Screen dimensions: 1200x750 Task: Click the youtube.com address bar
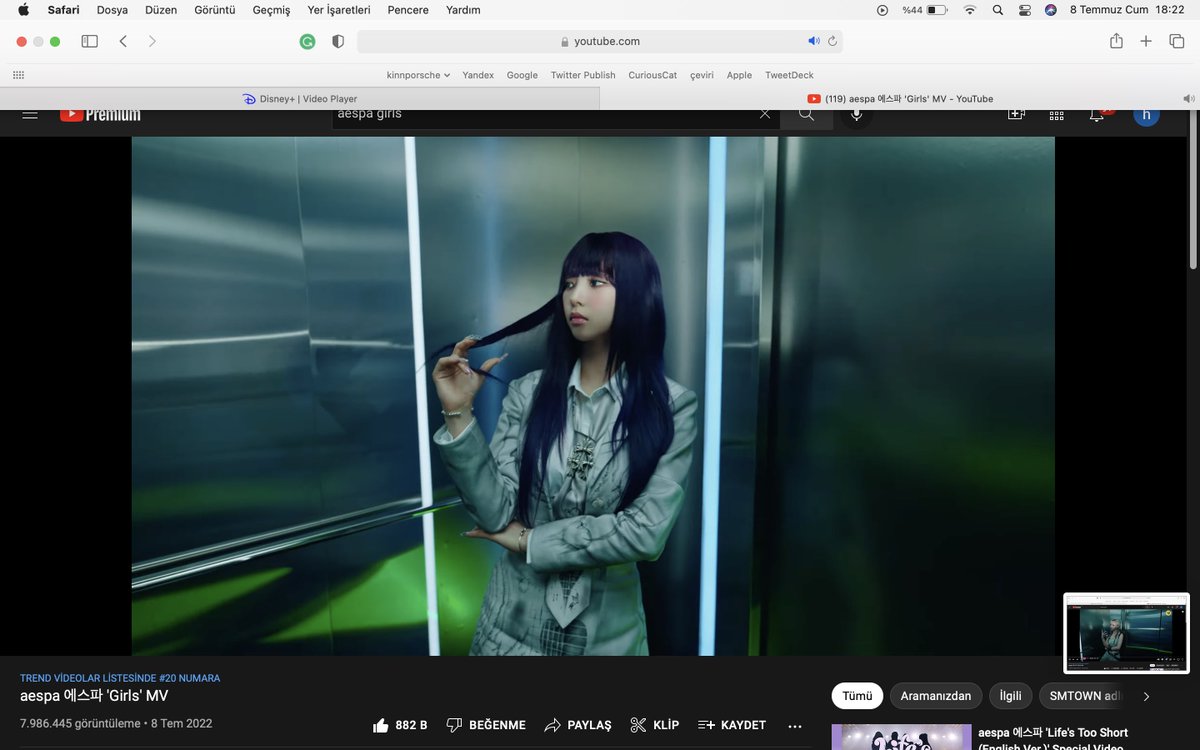[600, 41]
